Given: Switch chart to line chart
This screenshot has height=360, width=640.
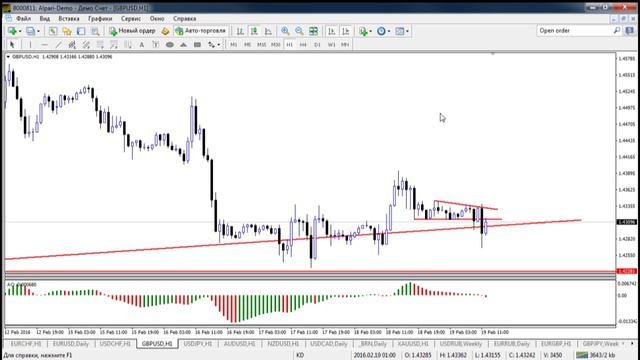Looking at the screenshot, I should [268, 31].
